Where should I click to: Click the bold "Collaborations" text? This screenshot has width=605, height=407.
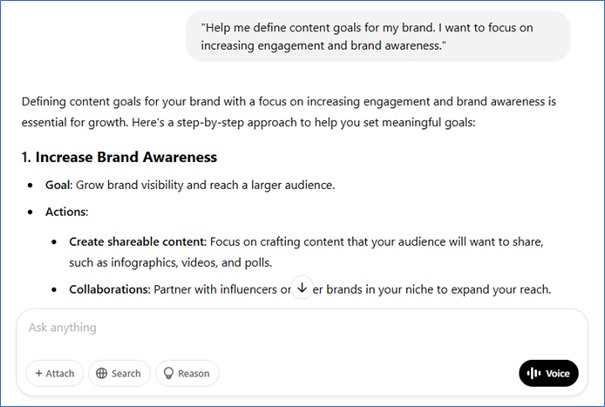[x=108, y=289]
